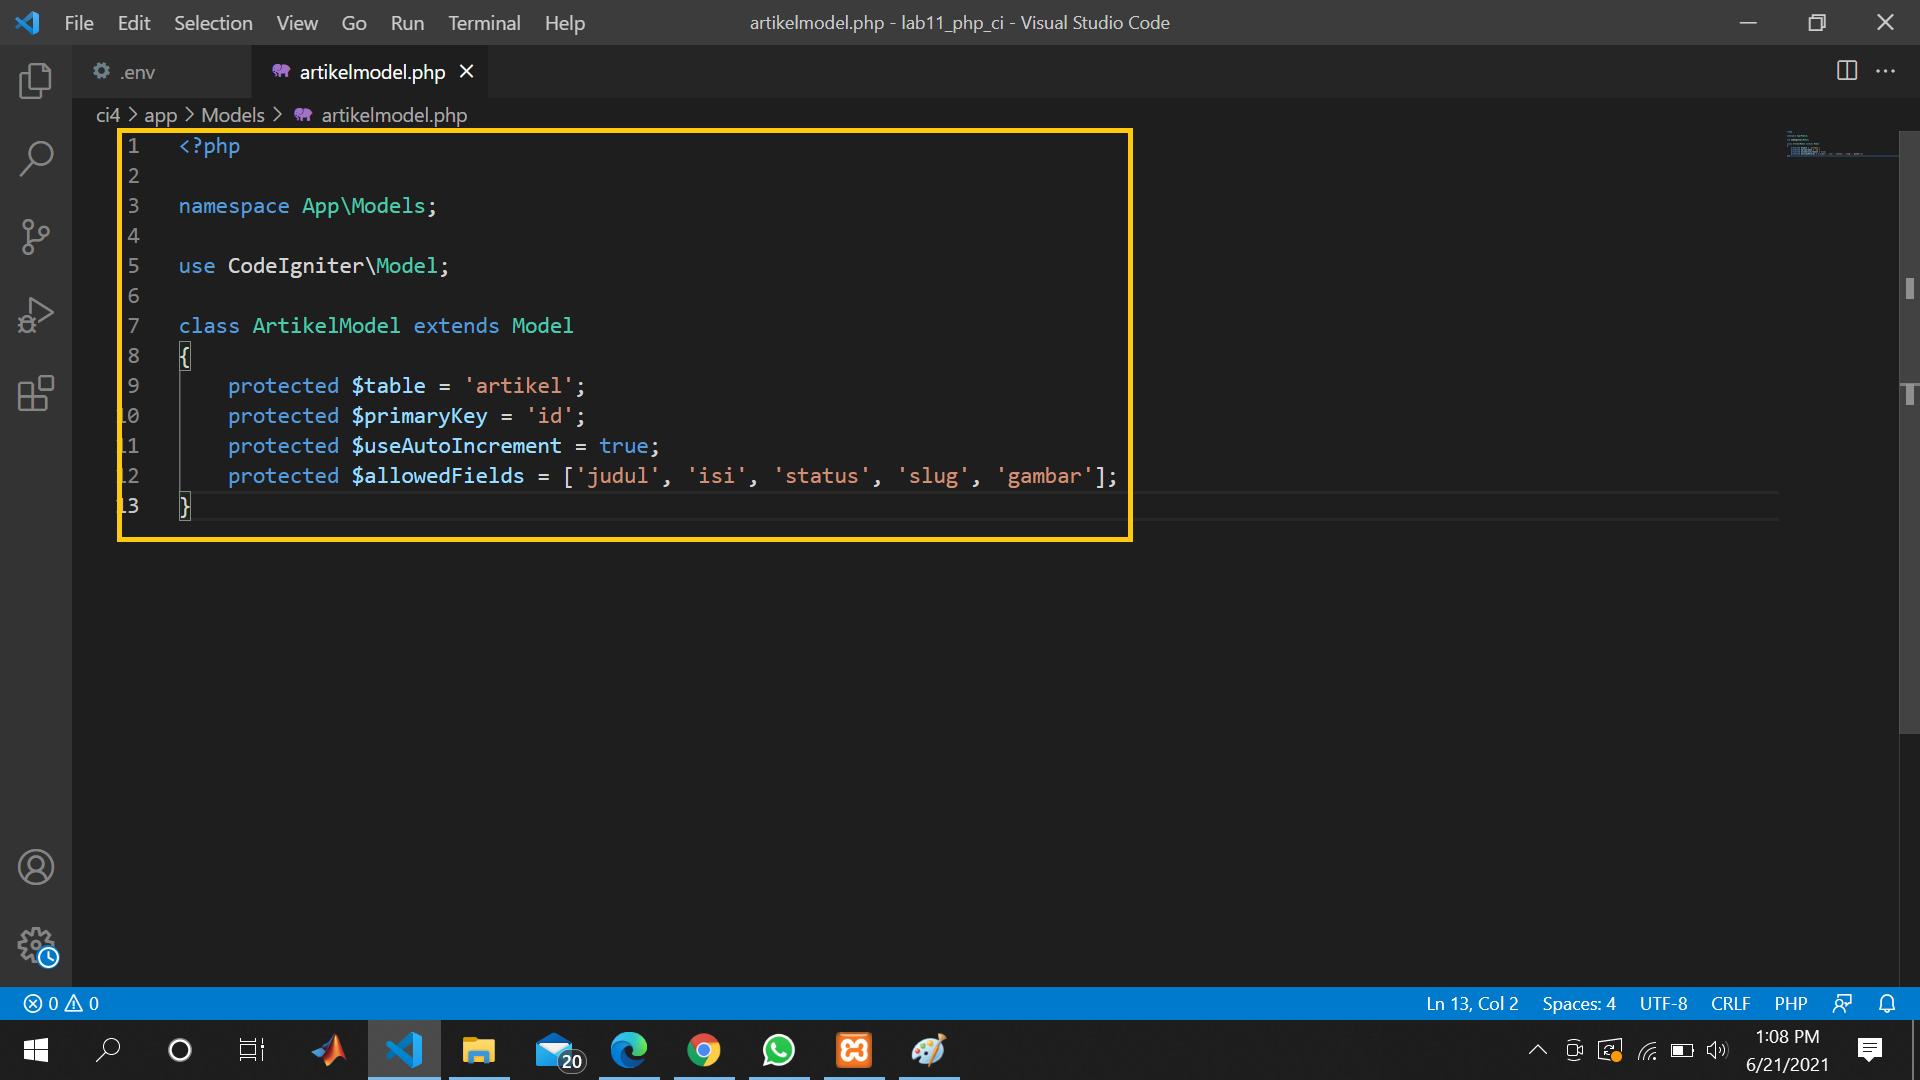Open the notifications bell in the status bar
This screenshot has width=1920, height=1080.
(1886, 1003)
